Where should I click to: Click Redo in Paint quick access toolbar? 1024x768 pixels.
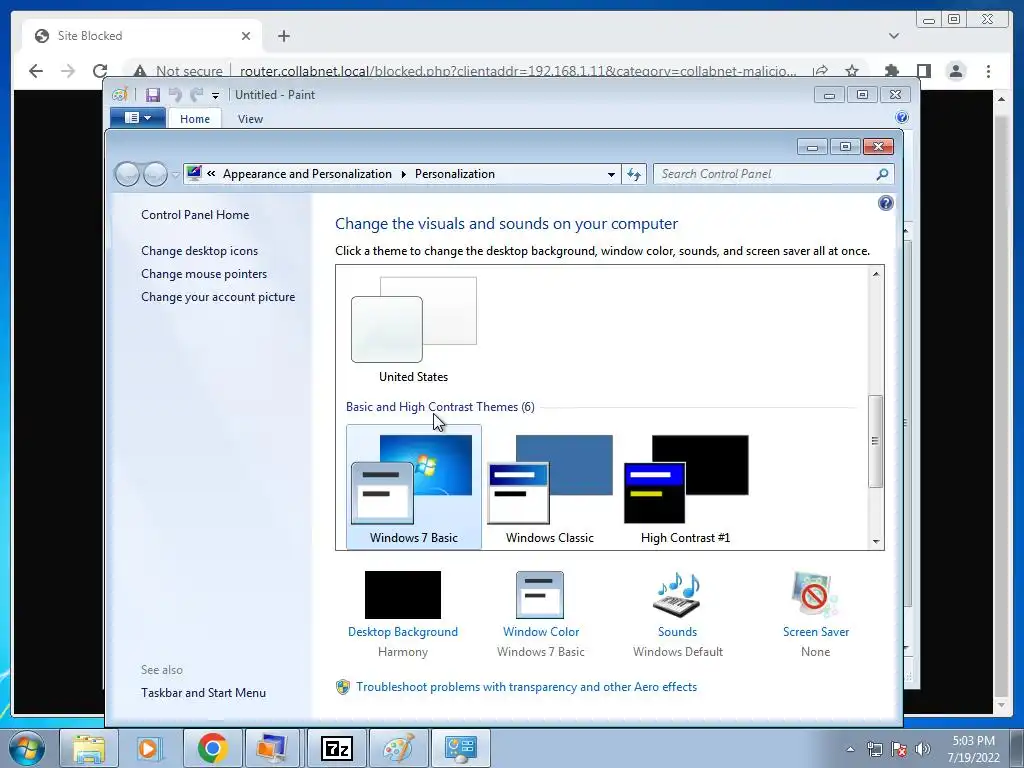tap(196, 95)
